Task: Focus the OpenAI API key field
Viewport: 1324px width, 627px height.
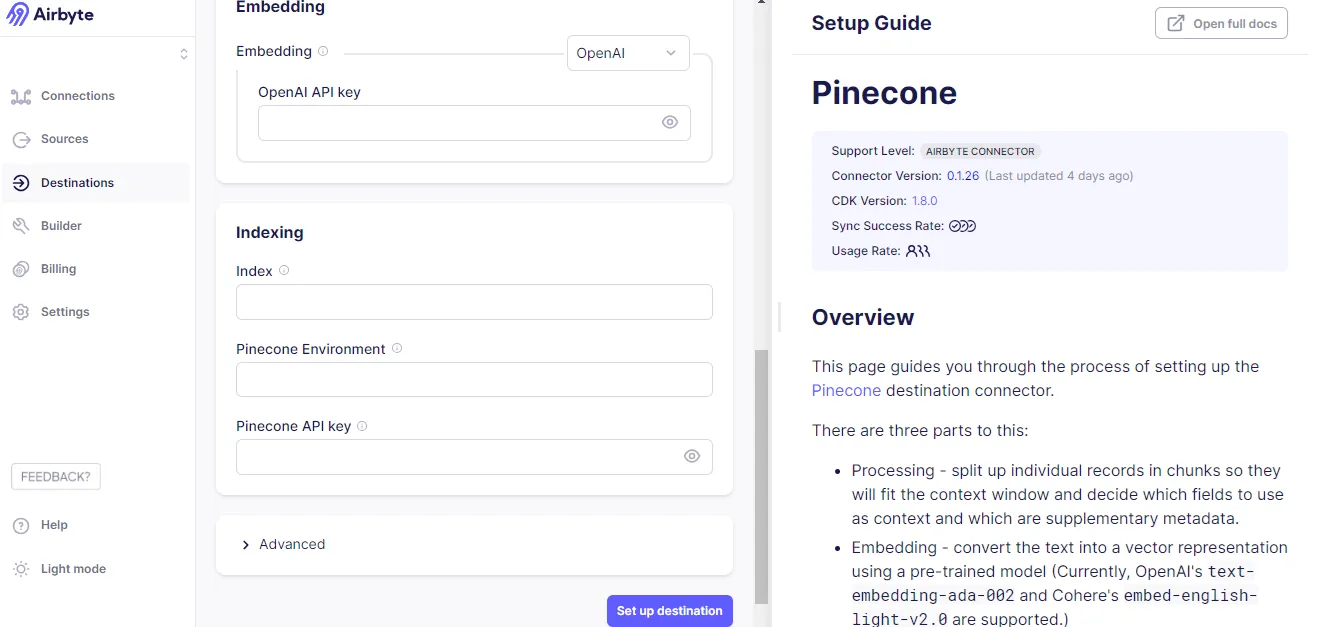Action: (x=474, y=123)
